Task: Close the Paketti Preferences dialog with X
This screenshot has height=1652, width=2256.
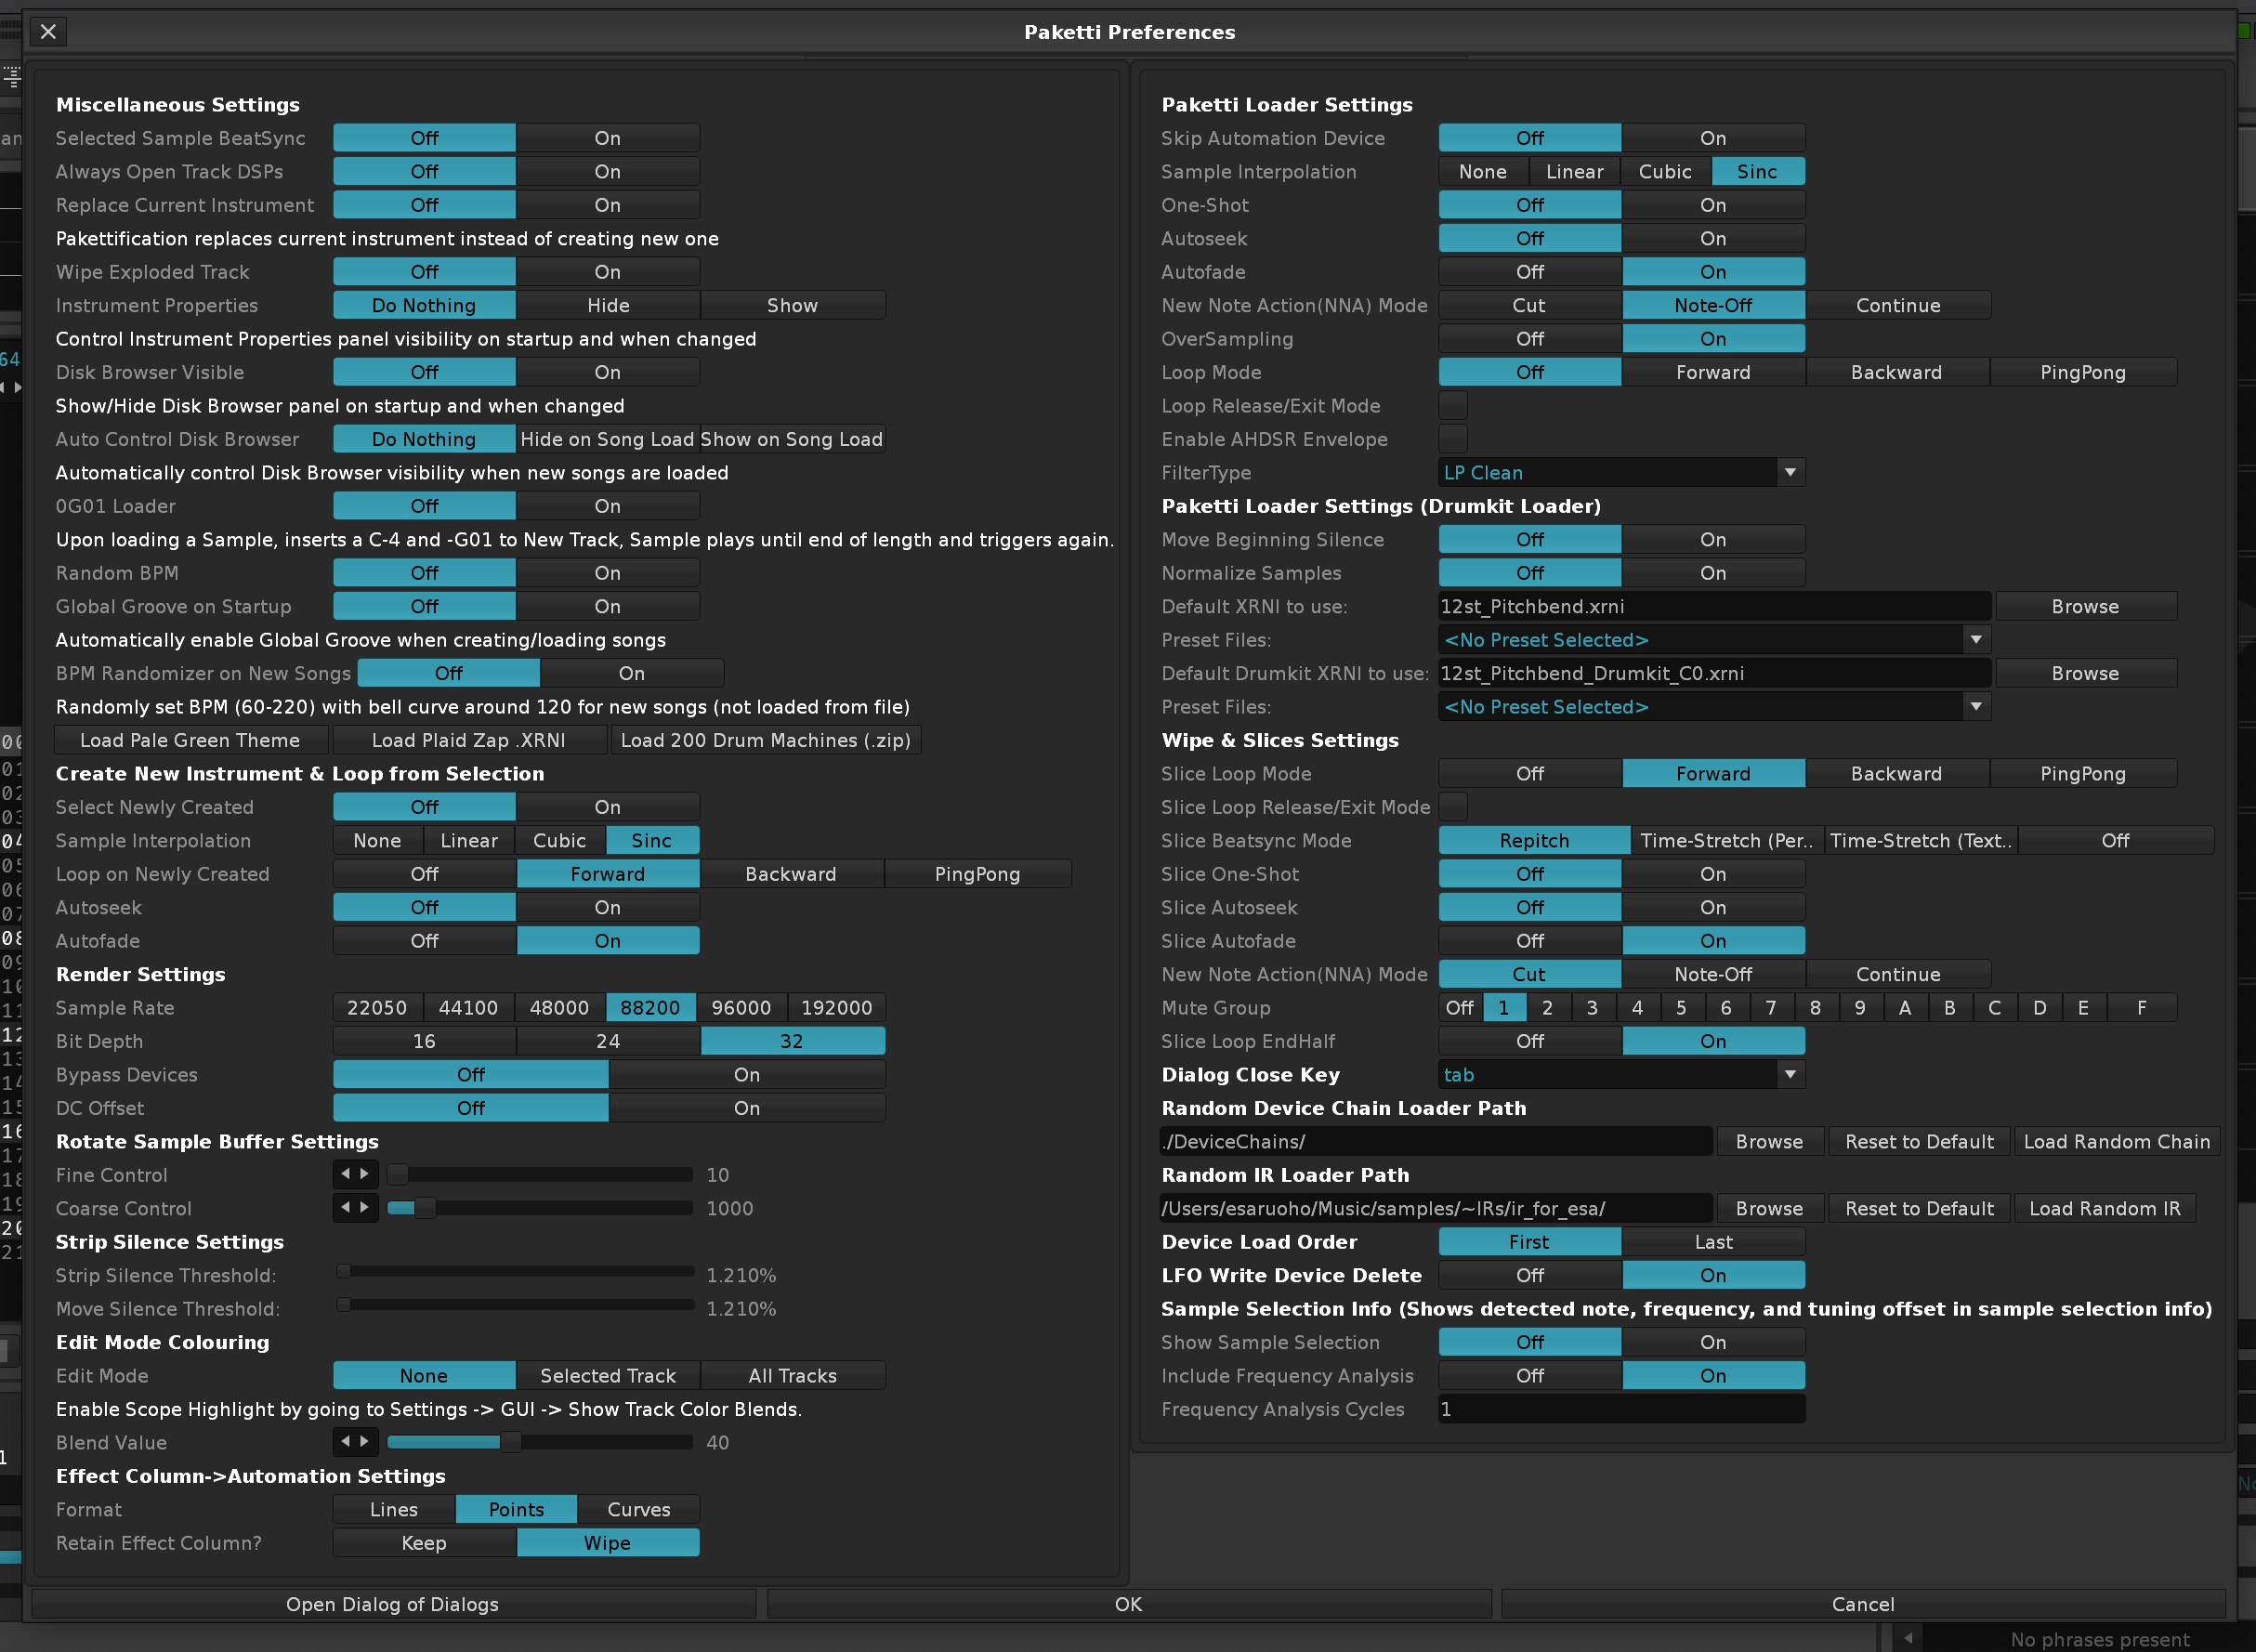Action: (48, 32)
